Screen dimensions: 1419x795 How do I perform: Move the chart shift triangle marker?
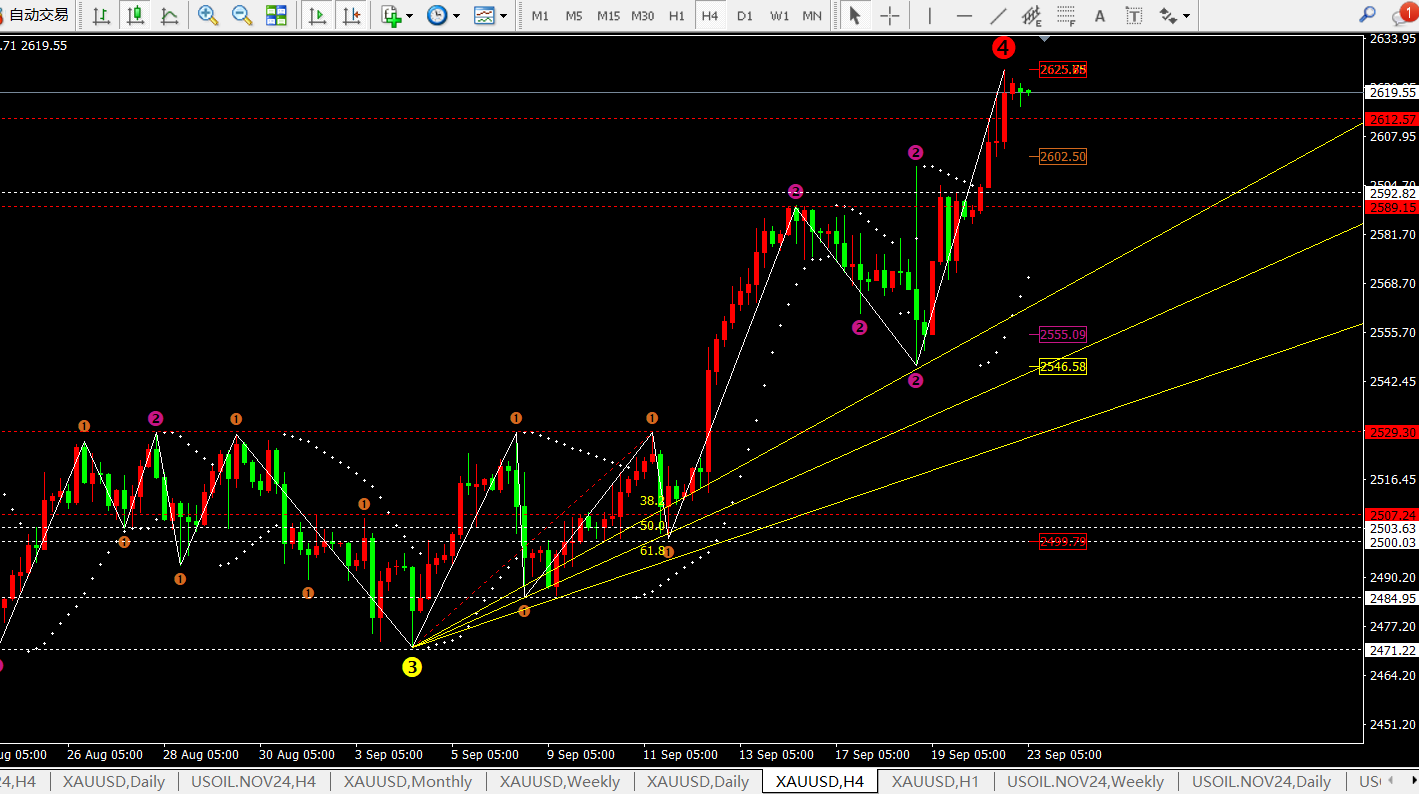point(1045,39)
